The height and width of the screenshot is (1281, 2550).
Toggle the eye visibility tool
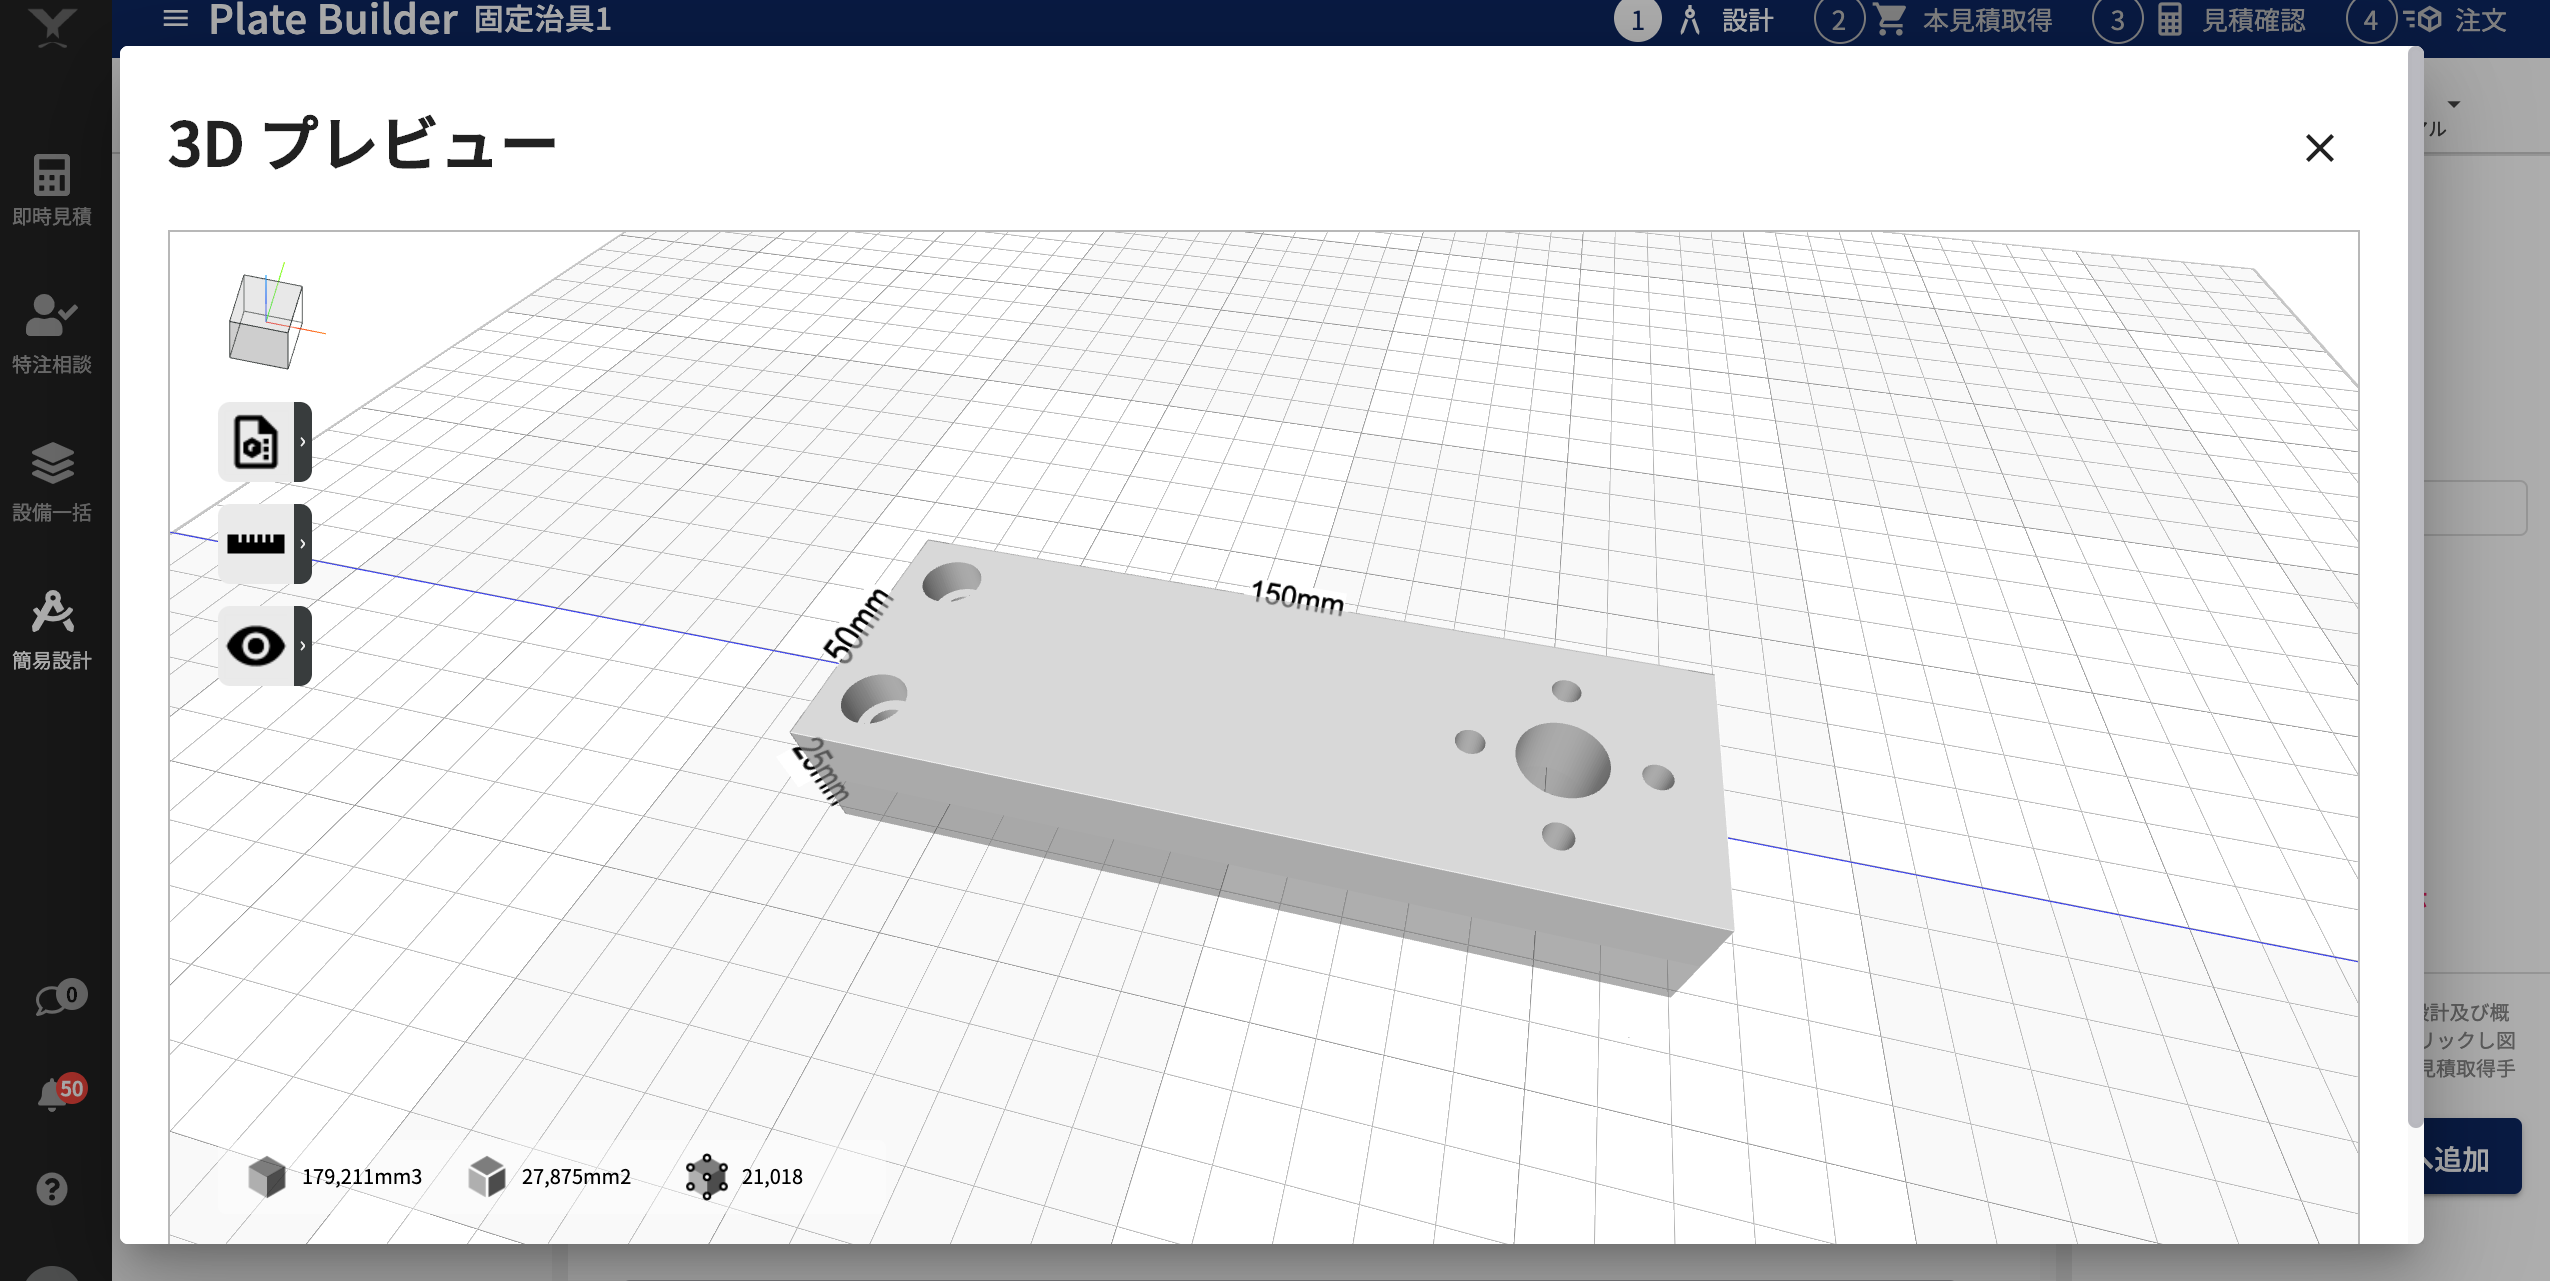coord(256,646)
